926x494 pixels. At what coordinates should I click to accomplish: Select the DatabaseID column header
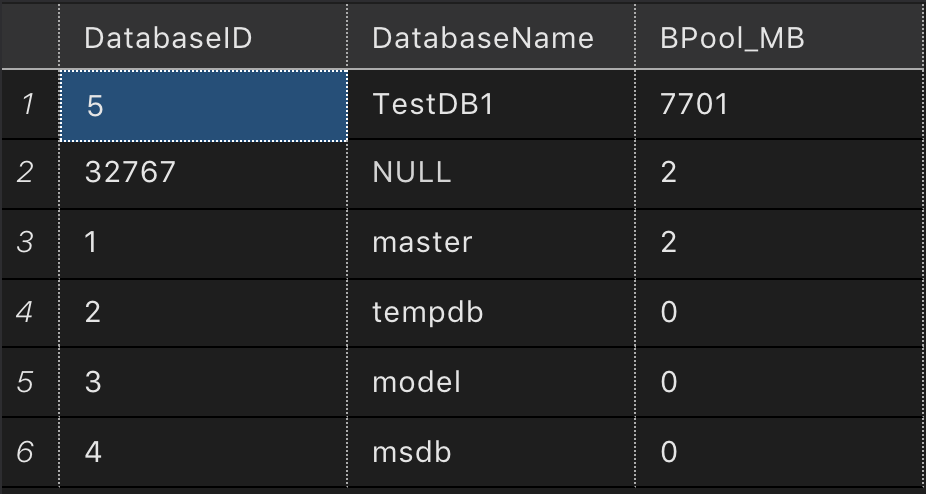point(203,37)
